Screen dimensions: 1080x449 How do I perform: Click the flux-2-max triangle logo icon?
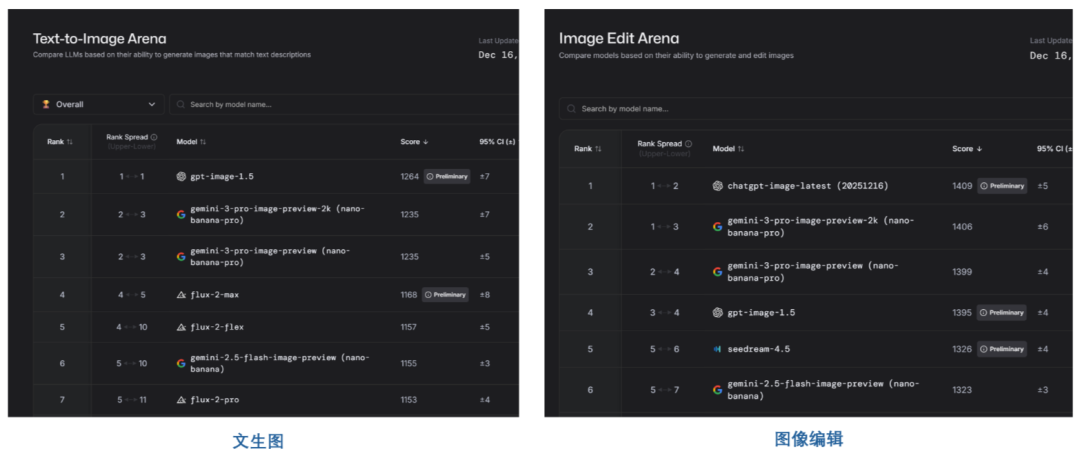181,295
